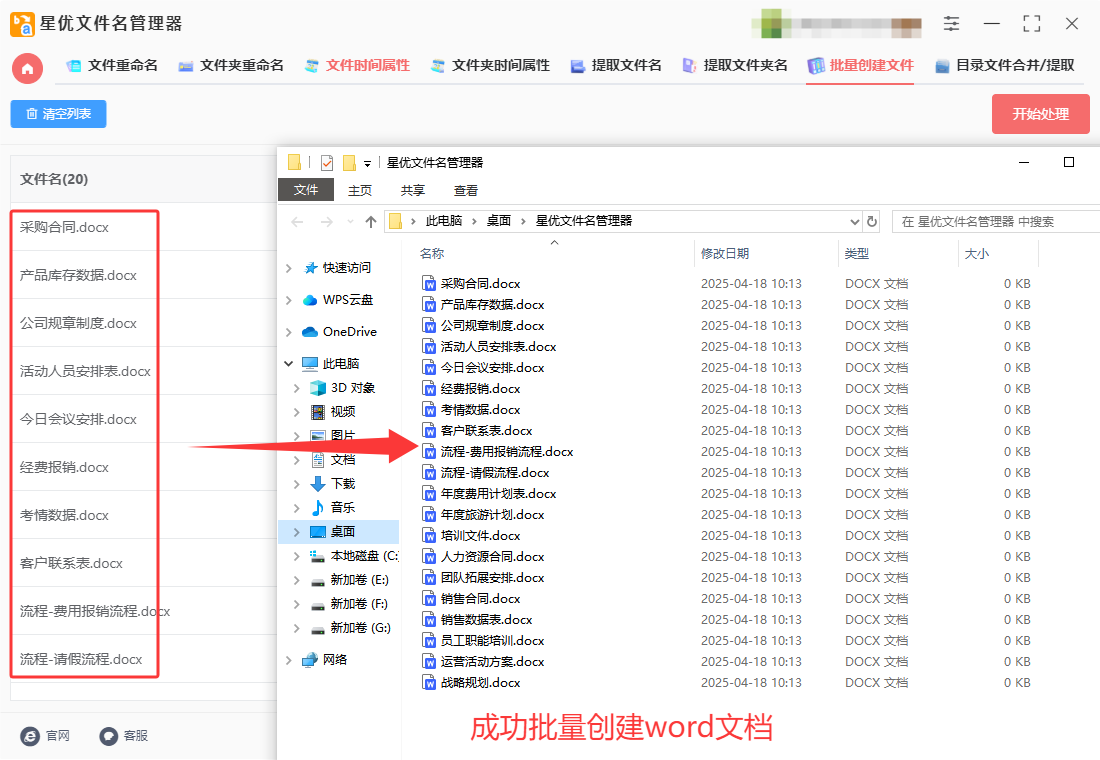This screenshot has height=760, width=1100.
Task: Switch to the 文件夹重命名 tab
Action: [231, 66]
